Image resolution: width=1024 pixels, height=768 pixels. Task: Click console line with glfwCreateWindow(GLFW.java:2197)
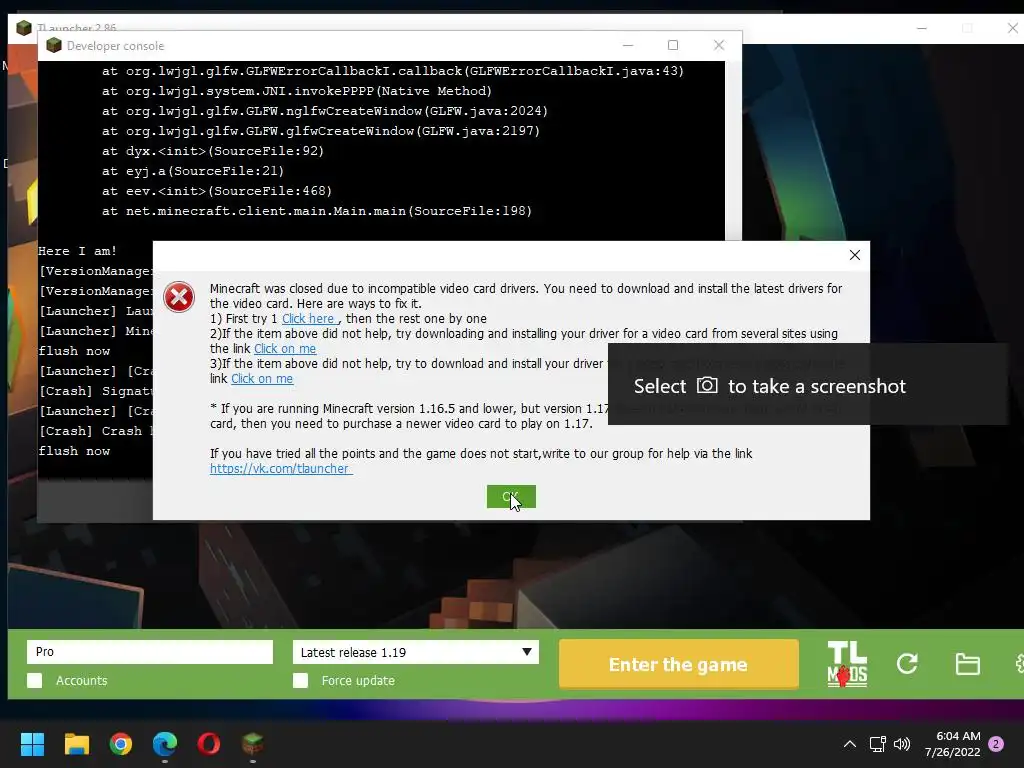point(321,131)
